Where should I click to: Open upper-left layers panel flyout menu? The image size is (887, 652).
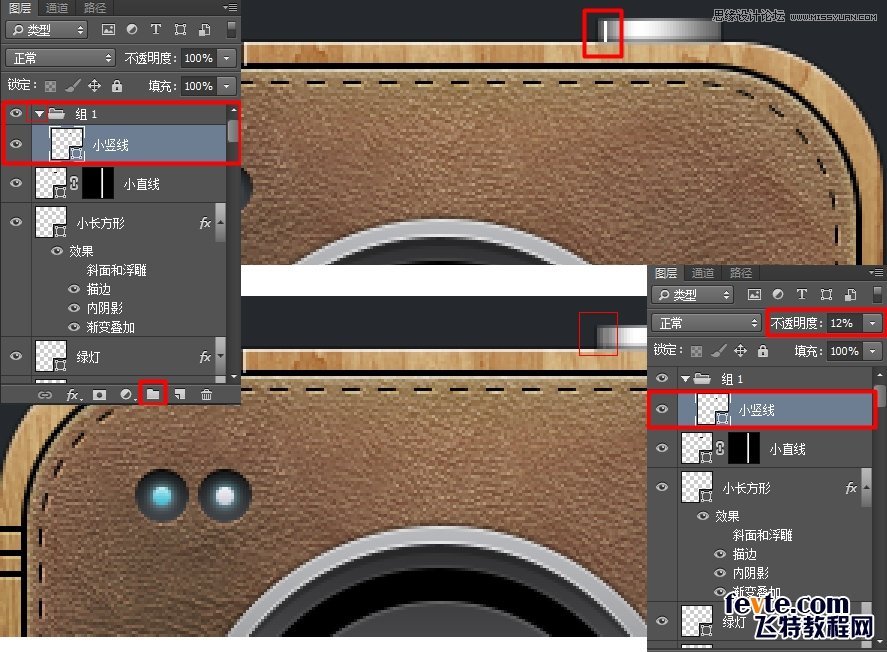230,7
